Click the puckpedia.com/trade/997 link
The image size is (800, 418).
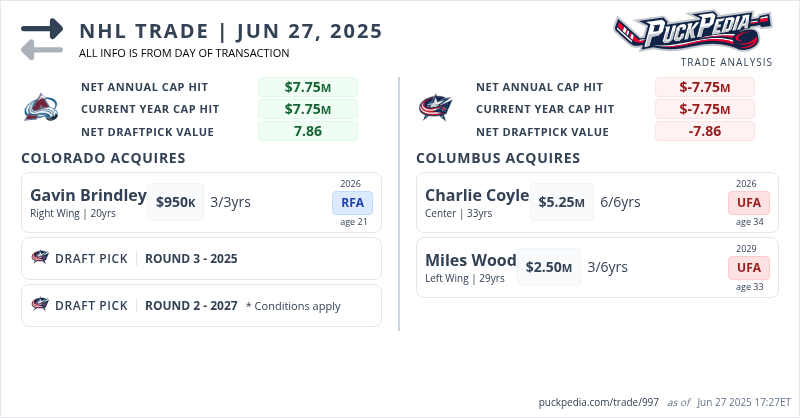(598, 402)
